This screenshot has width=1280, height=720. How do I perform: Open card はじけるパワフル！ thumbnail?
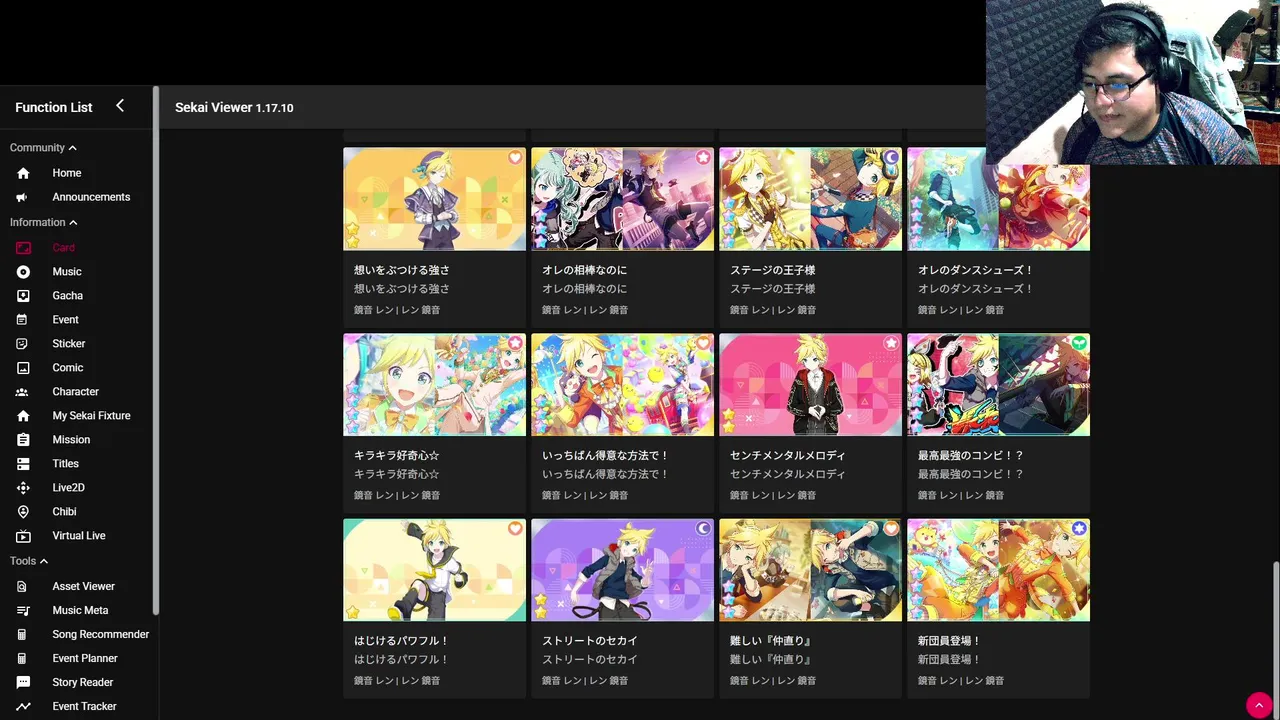pos(434,570)
